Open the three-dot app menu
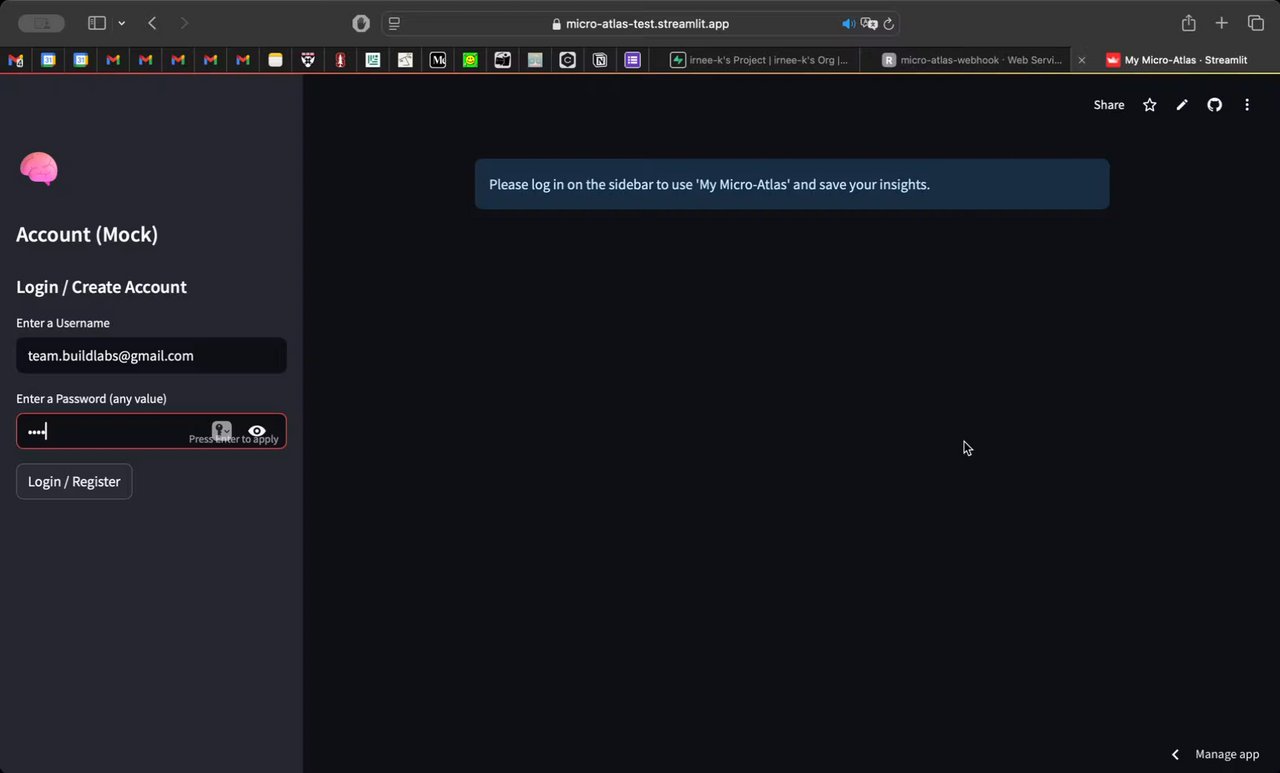Viewport: 1280px width, 773px height. coord(1247,105)
